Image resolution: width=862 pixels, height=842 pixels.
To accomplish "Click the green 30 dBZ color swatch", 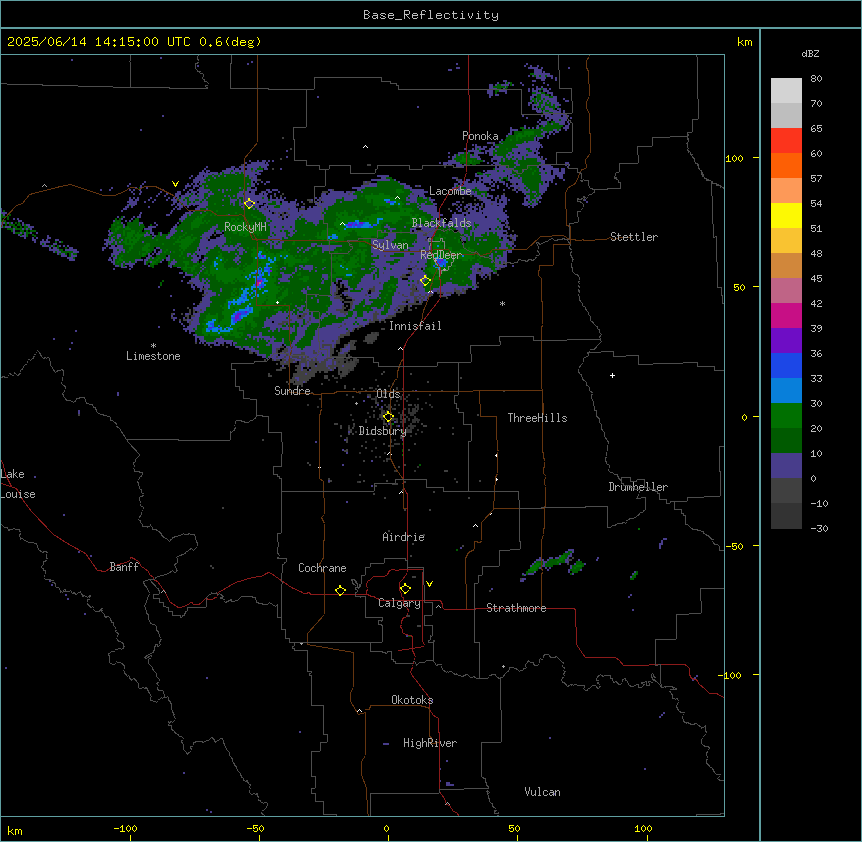I will pos(786,416).
